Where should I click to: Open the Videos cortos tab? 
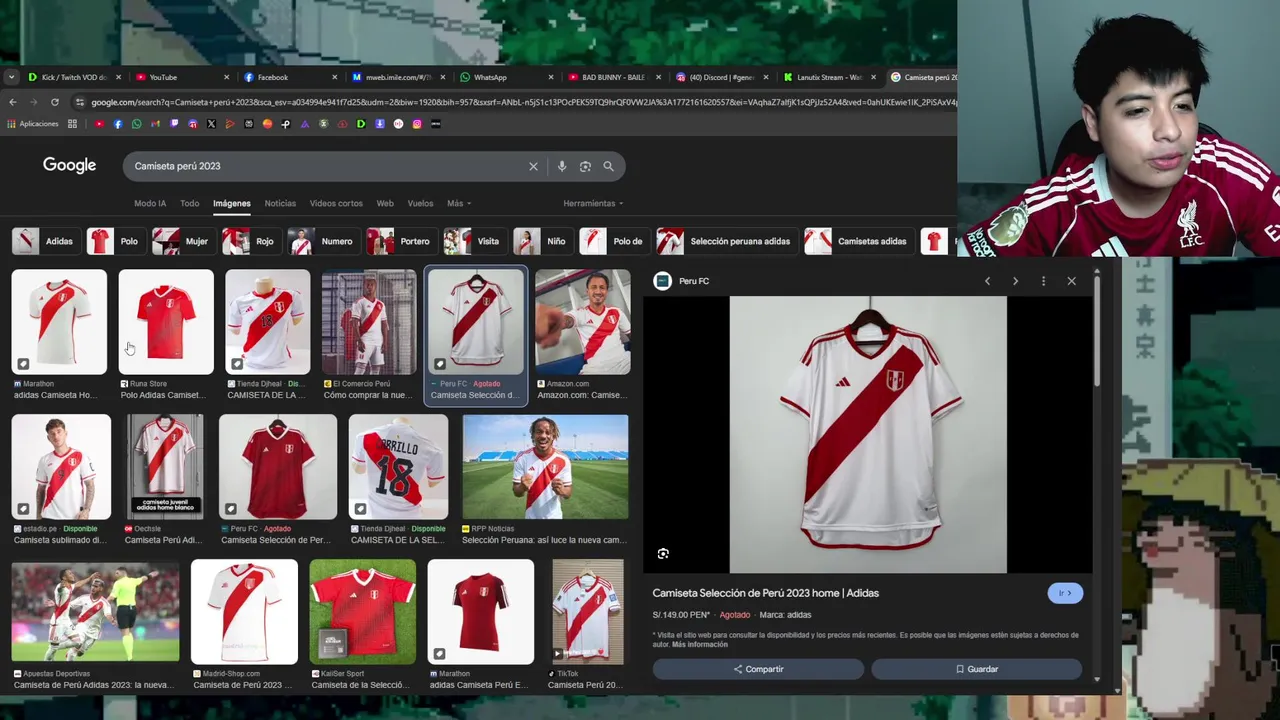336,203
